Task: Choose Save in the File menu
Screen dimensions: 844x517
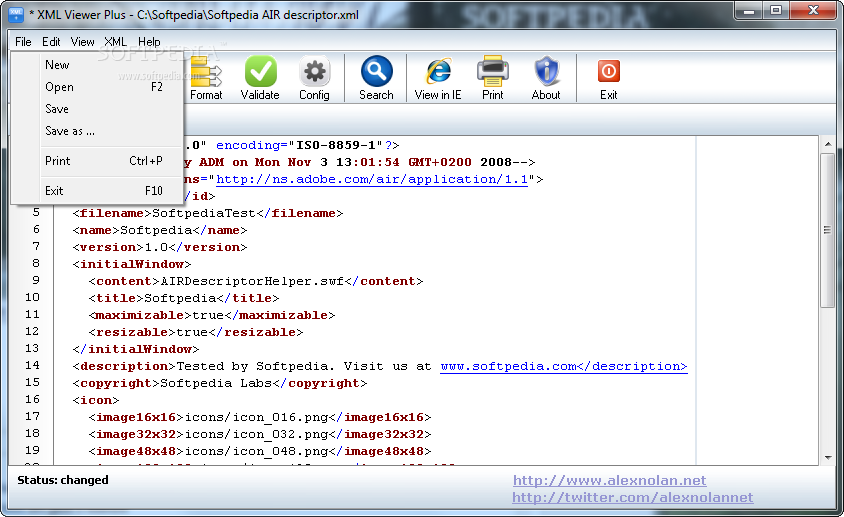Action: pos(97,109)
